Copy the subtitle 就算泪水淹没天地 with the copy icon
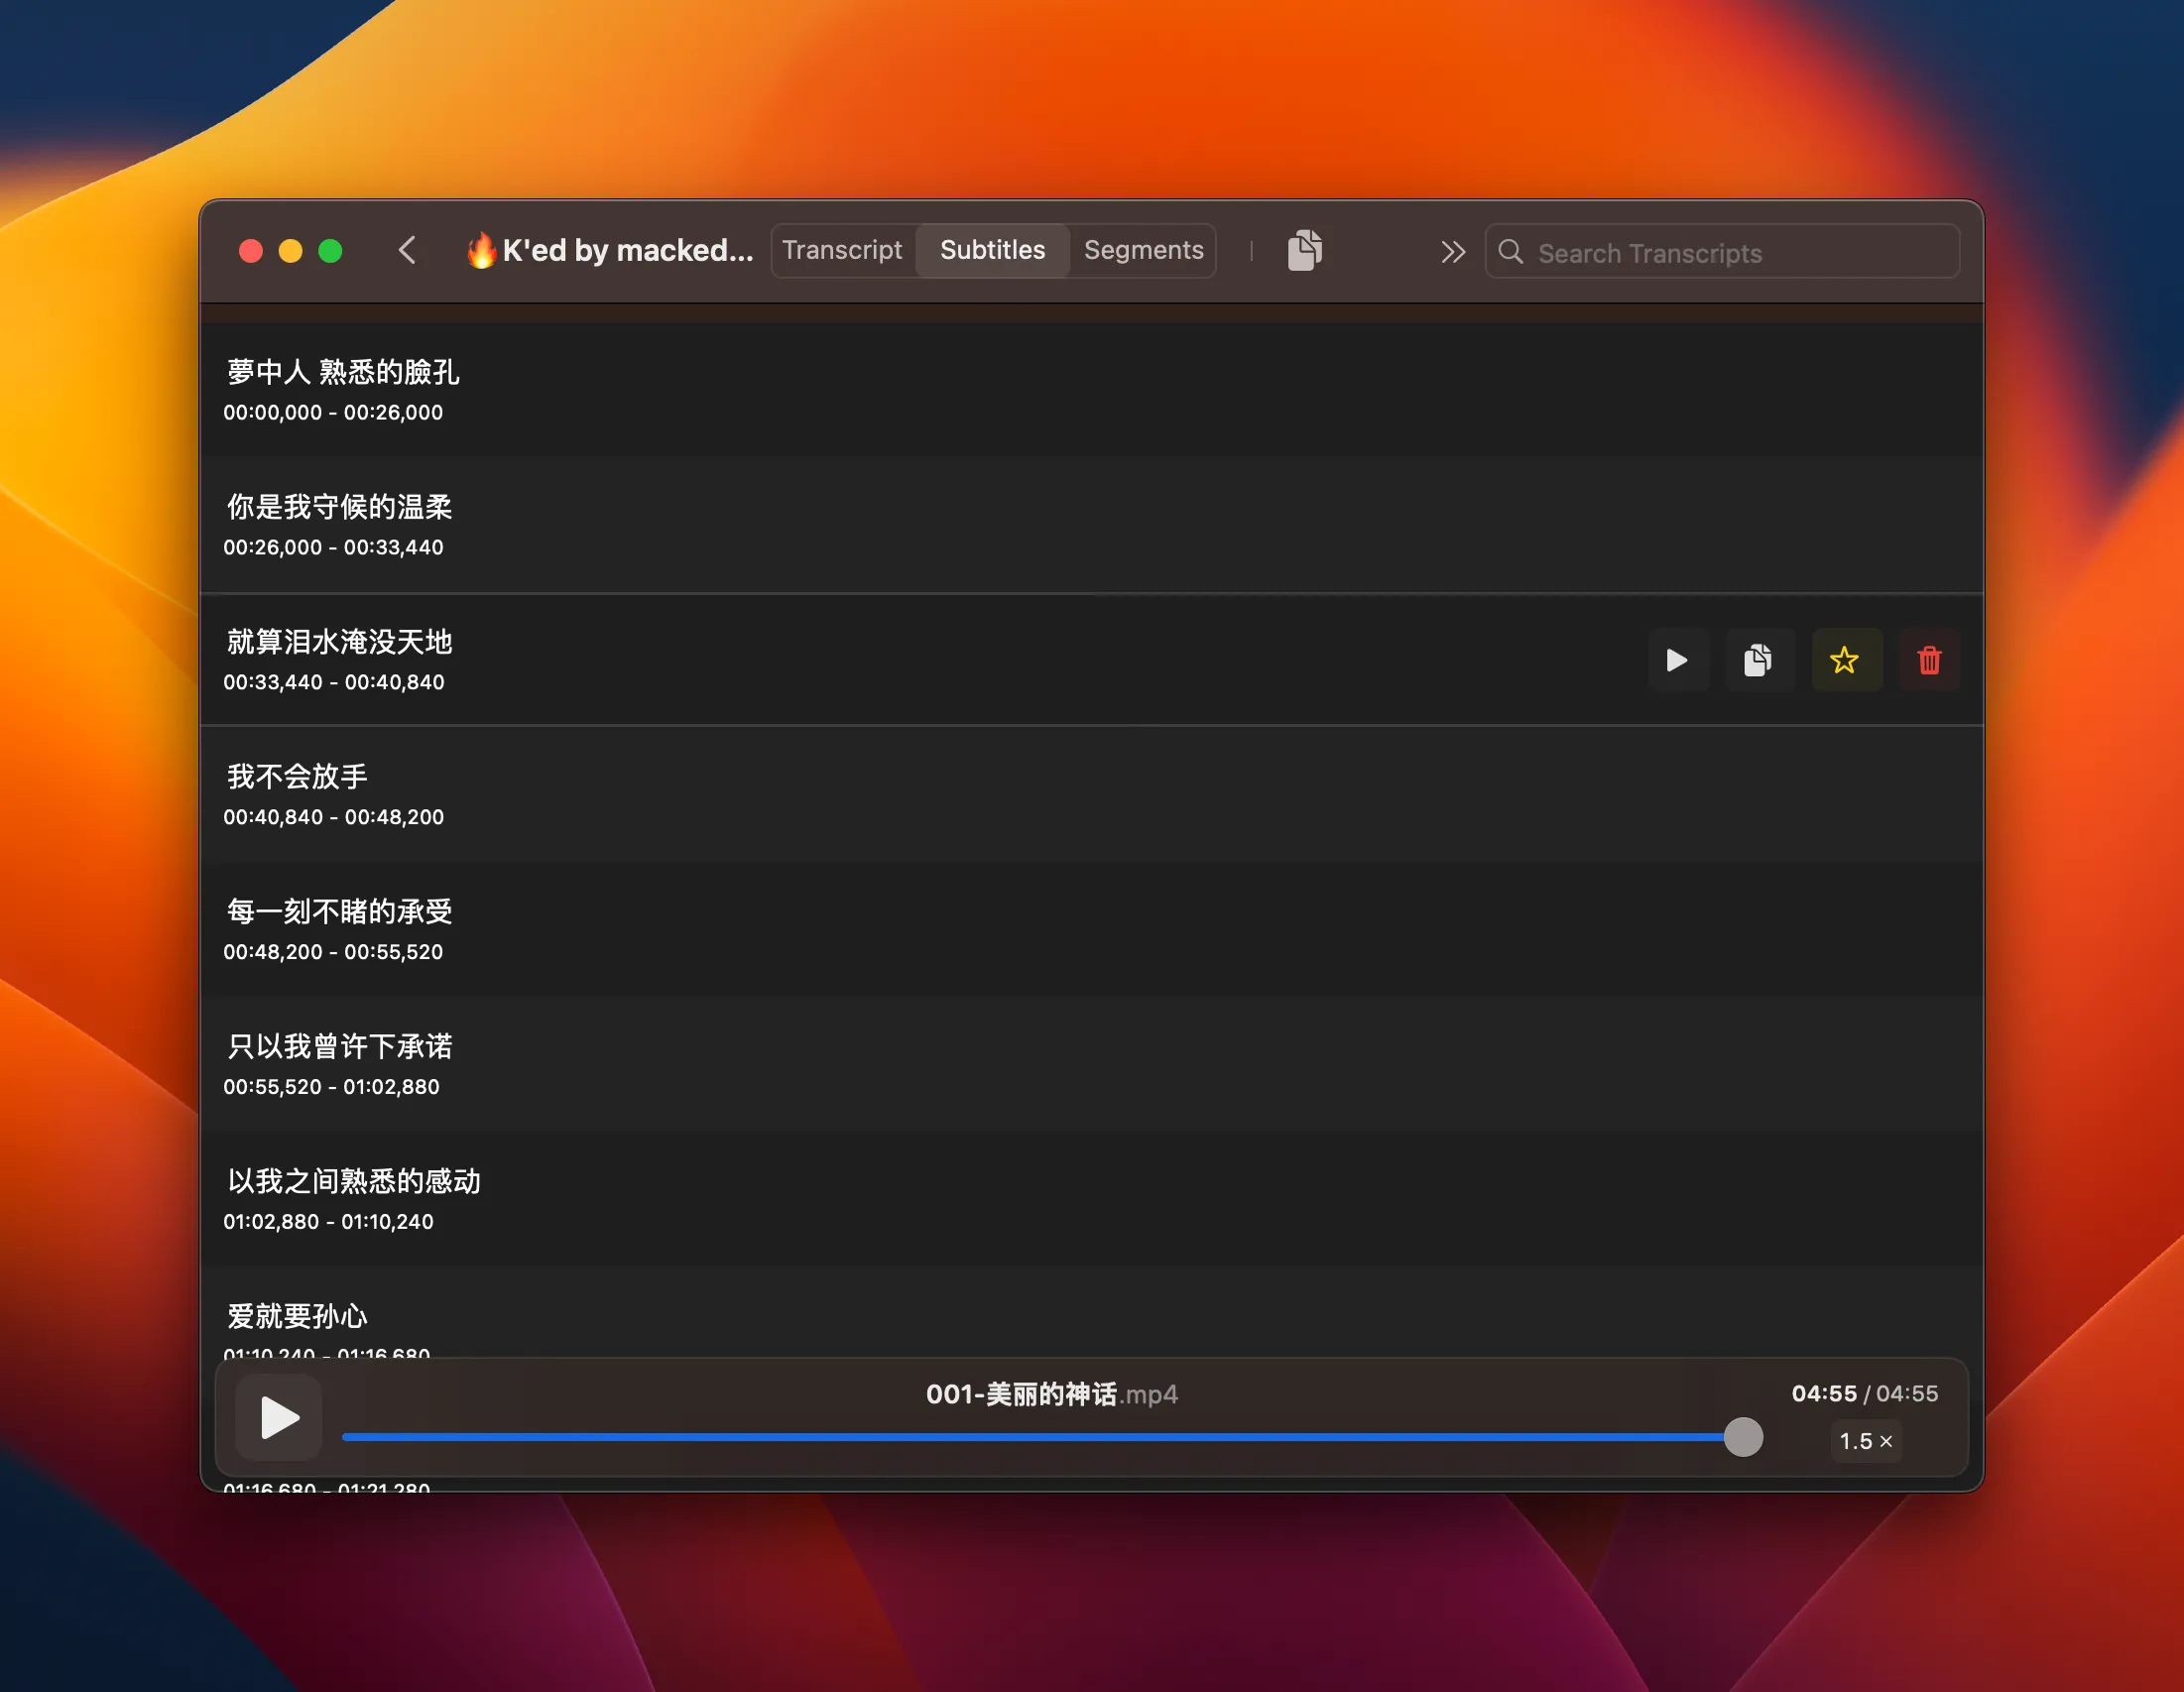2184x1692 pixels. point(1760,660)
